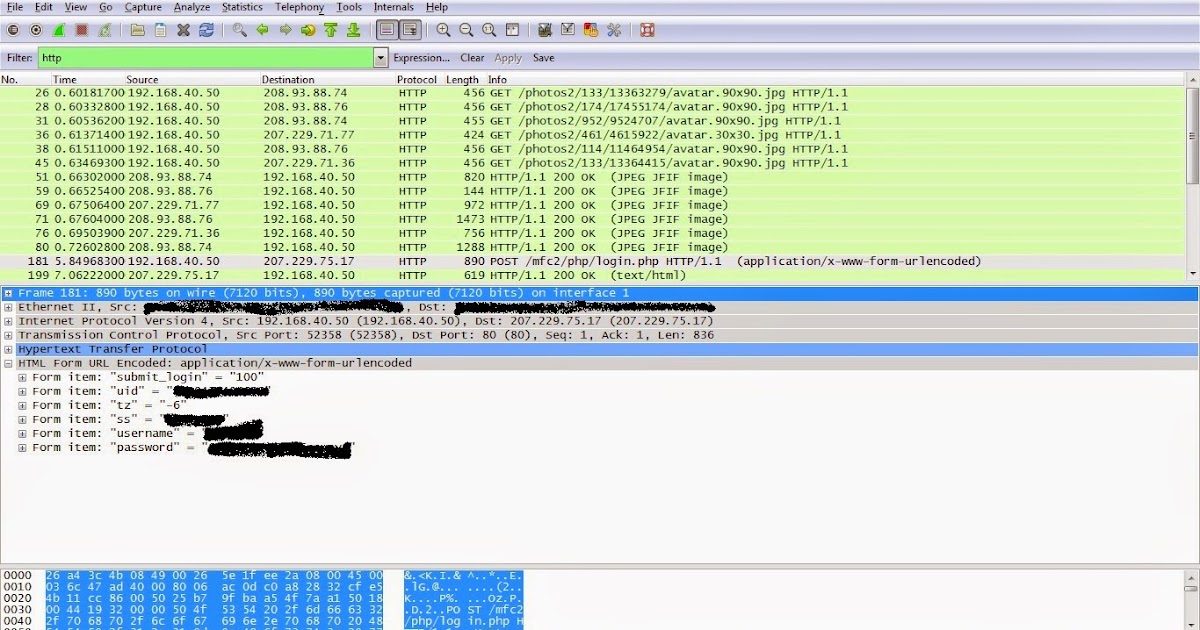
Task: Expand form item "submit_login"
Action: coord(22,377)
